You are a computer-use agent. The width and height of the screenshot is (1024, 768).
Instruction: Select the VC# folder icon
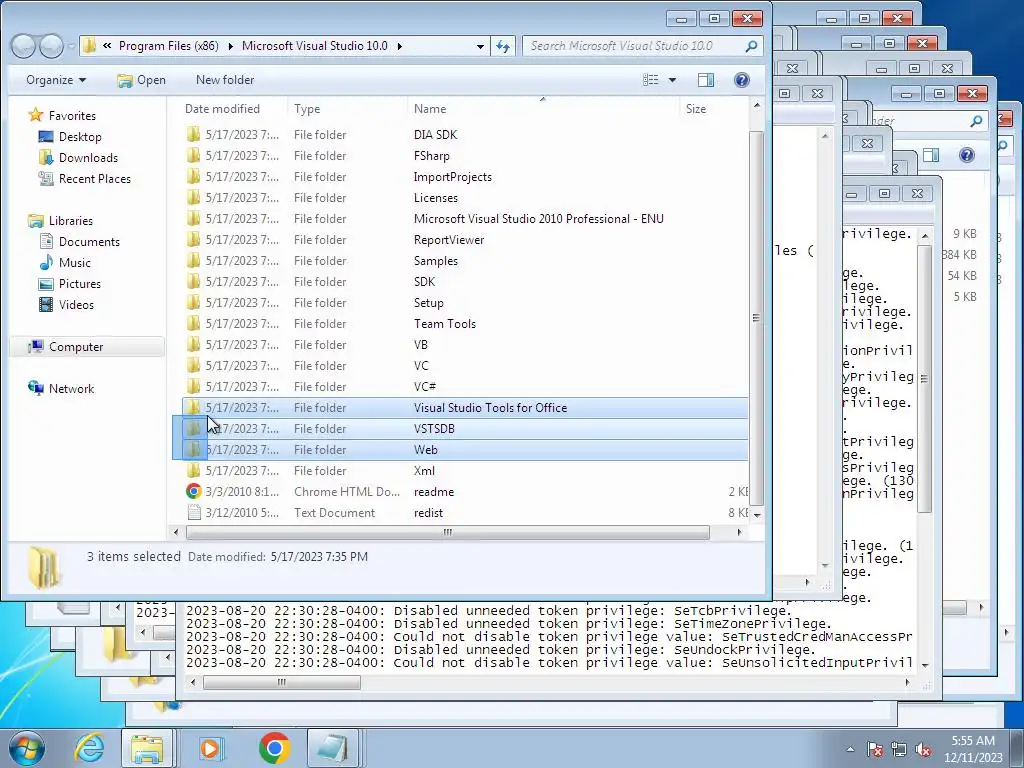[193, 387]
